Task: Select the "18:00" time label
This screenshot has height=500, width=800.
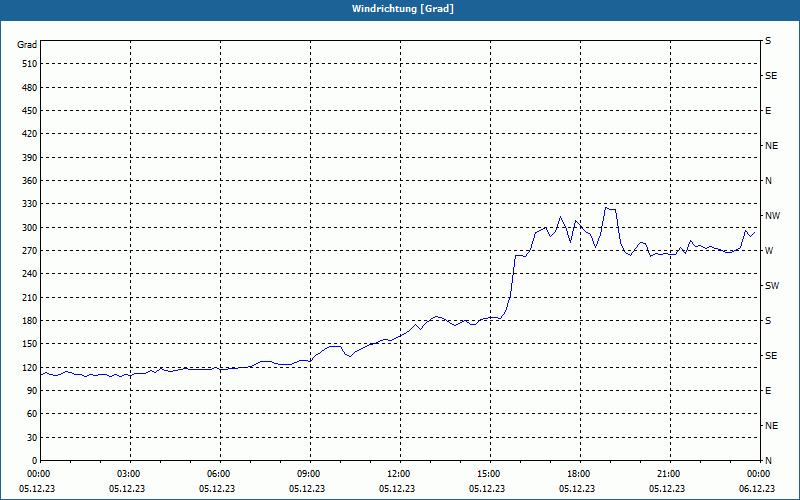Action: (578, 474)
